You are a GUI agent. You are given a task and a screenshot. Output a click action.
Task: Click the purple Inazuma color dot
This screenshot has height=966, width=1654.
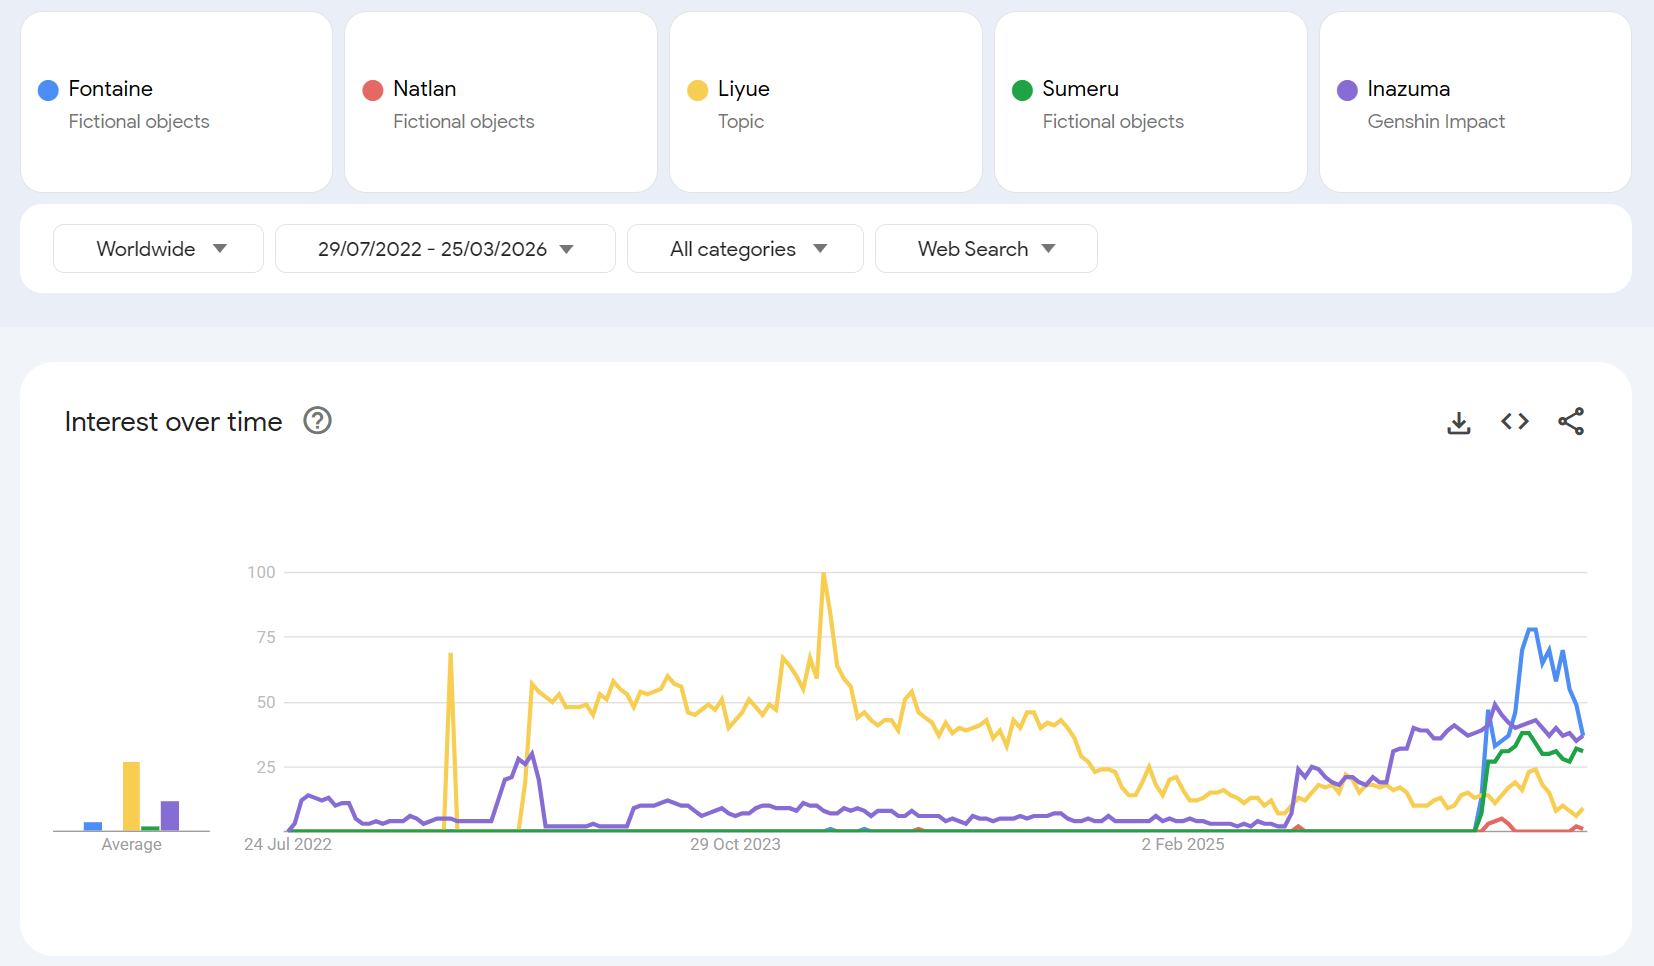[x=1347, y=91]
